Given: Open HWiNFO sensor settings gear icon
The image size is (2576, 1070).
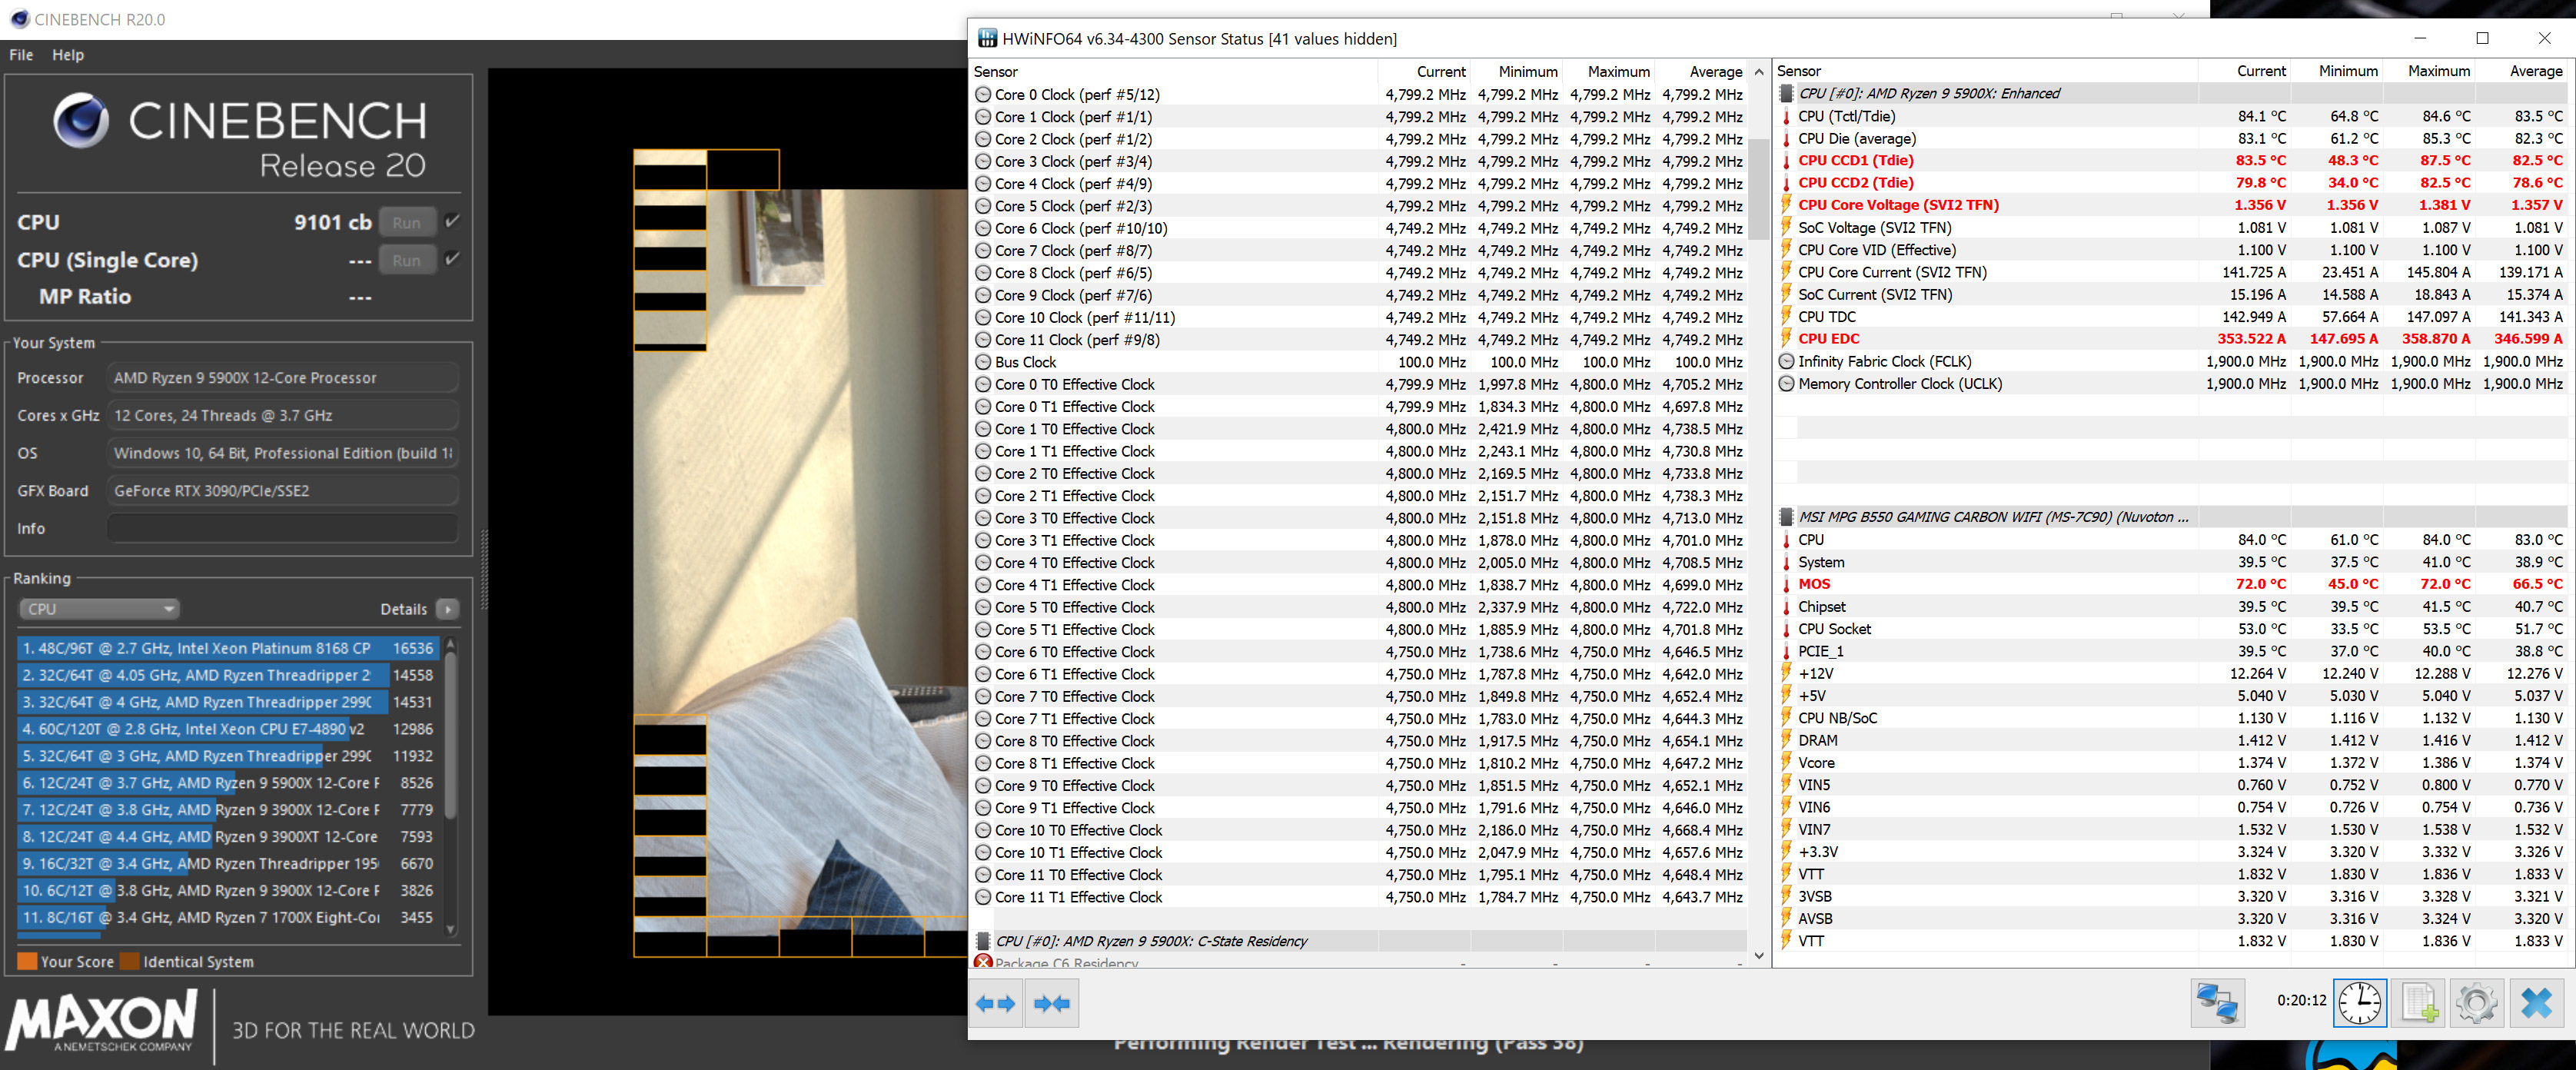Looking at the screenshot, I should click(2476, 1003).
